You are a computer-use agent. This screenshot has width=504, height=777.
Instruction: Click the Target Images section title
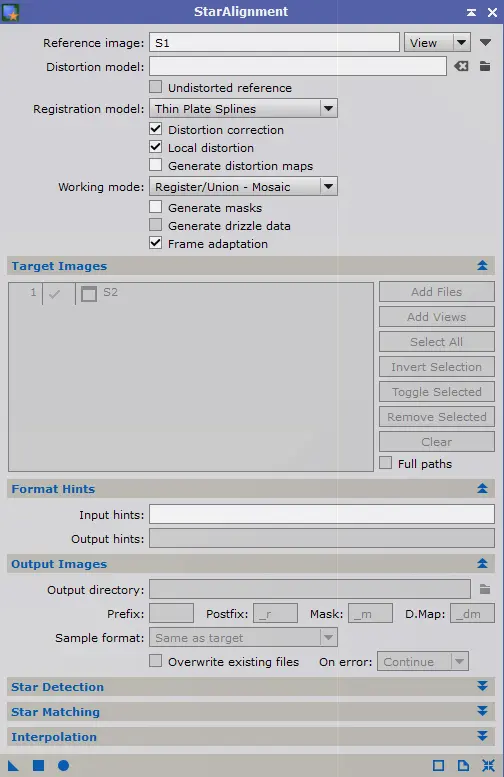click(x=59, y=266)
